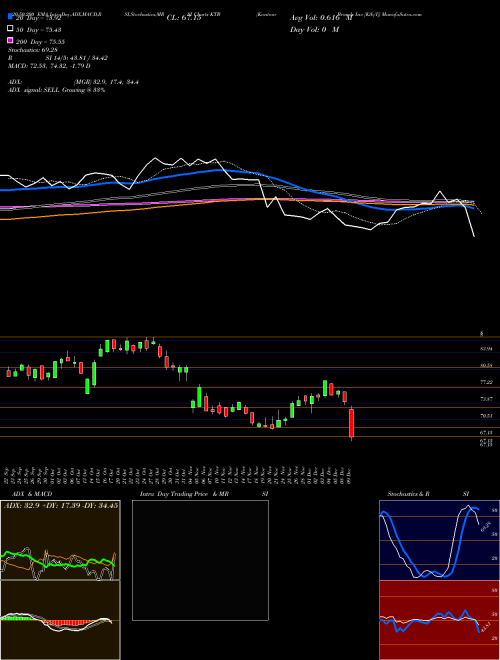This screenshot has width=500, height=660.
Task: Click the 77.22 price axis label
Action: point(486,382)
